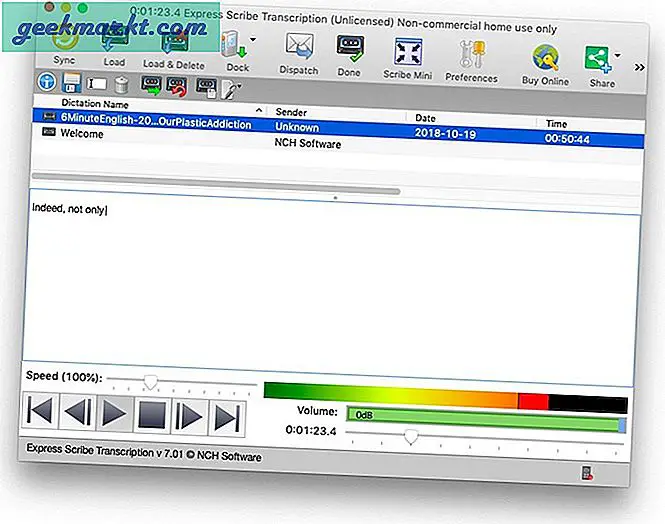Jump to start with rewind-to-beginning button
Viewport: 665px width, 524px height.
click(39, 412)
